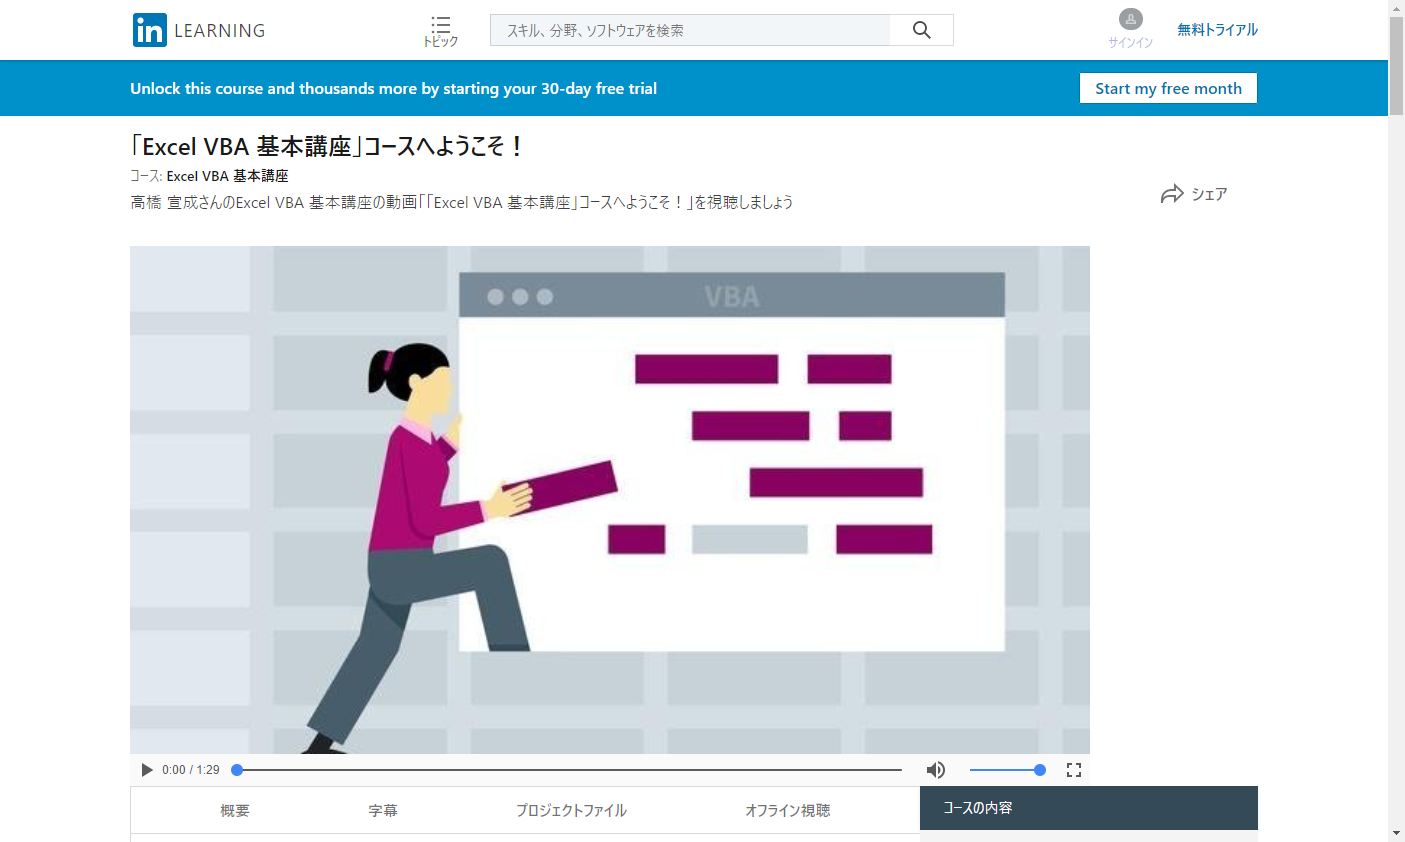Click the page vertical scrollbar thumb
1405x842 pixels.
[x=1396, y=66]
